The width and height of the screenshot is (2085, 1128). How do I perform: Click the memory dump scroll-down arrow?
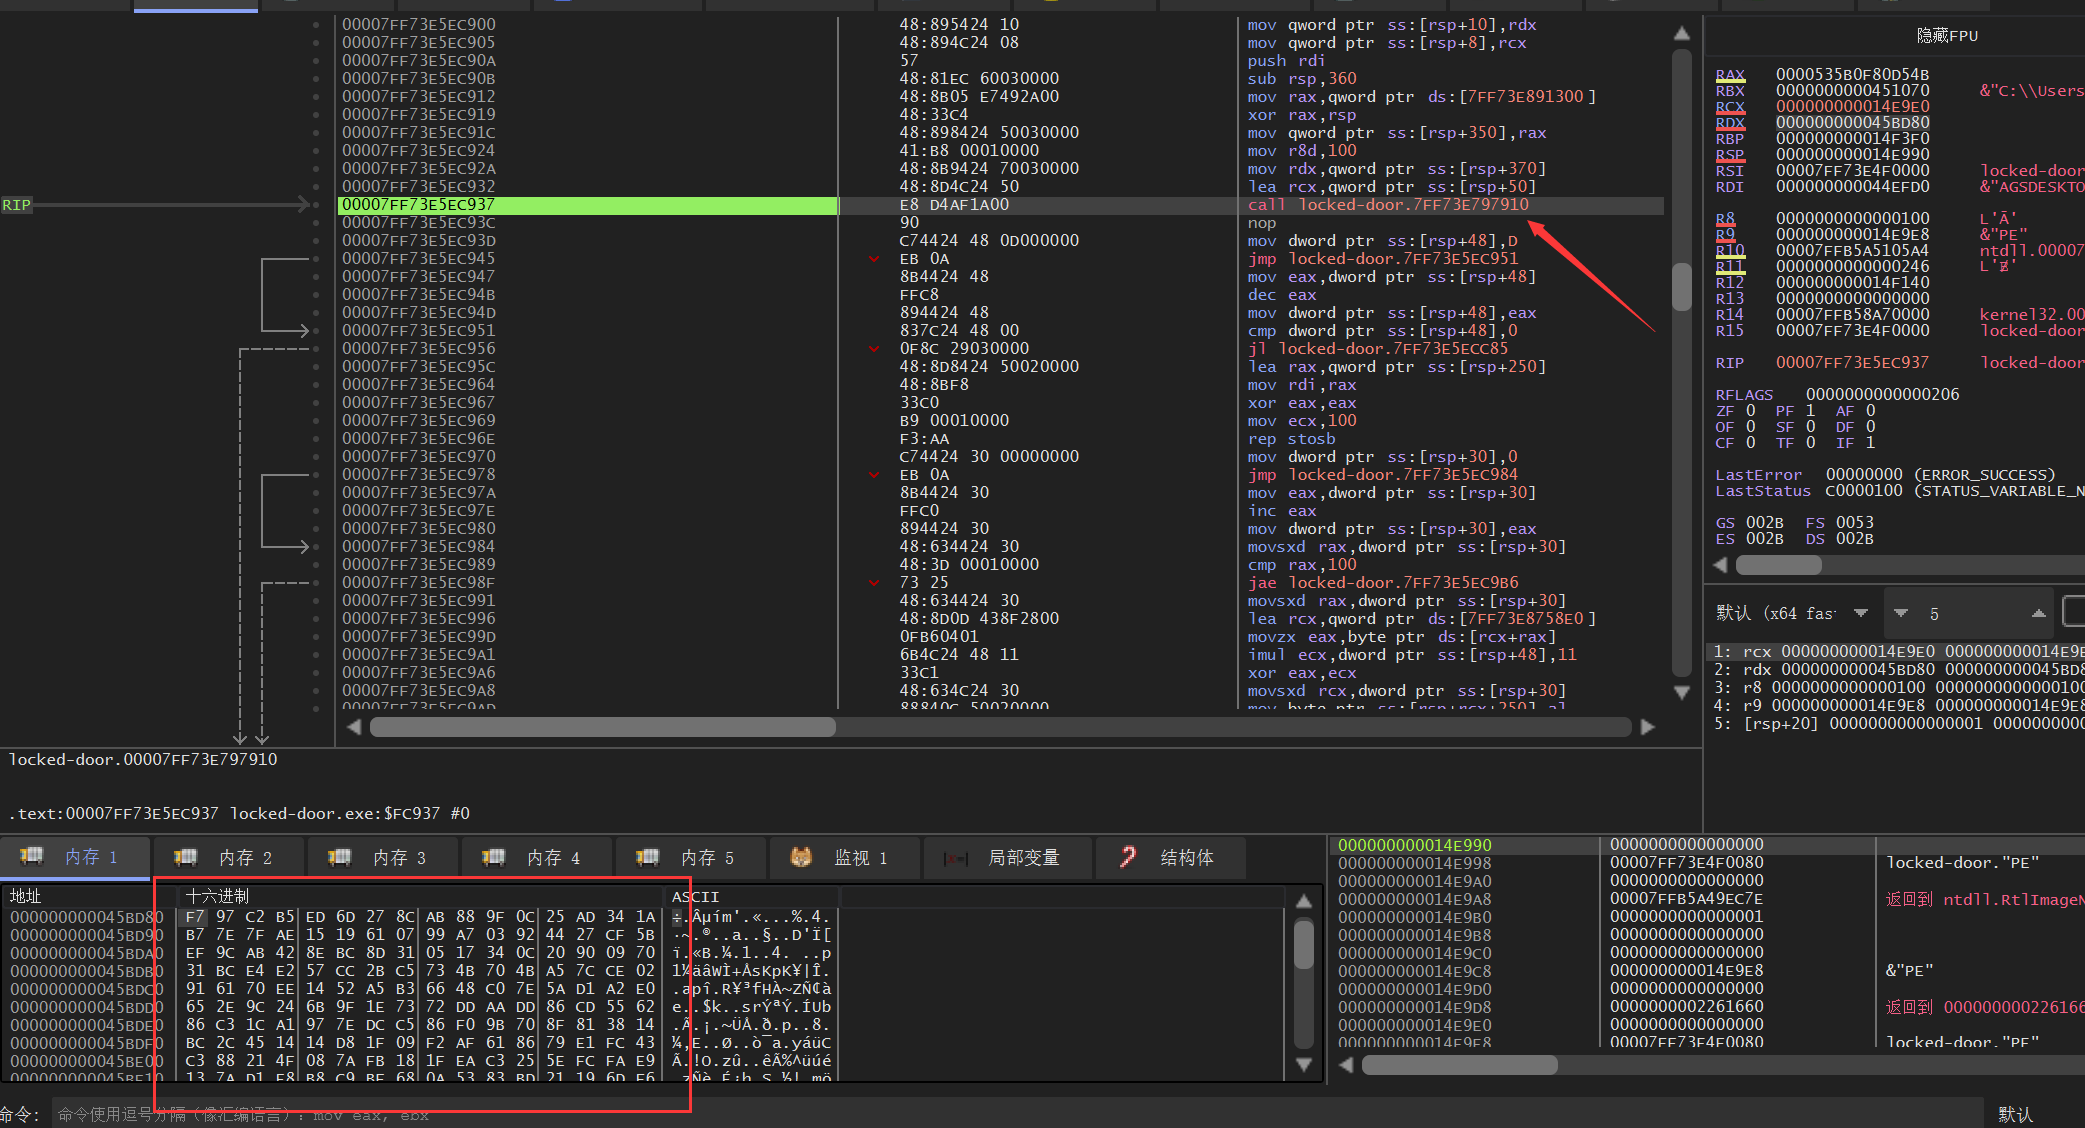[x=1304, y=1064]
